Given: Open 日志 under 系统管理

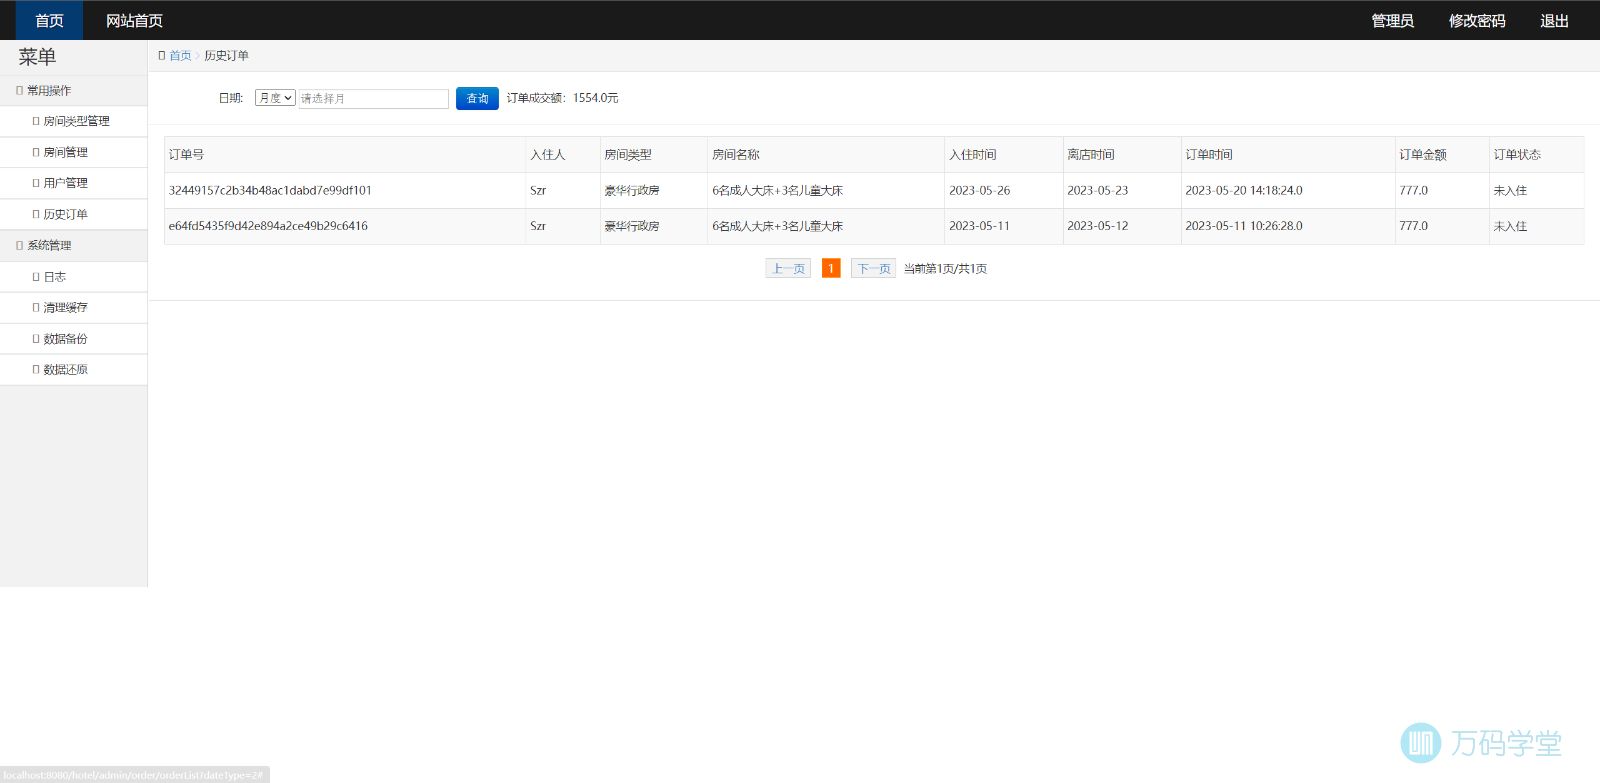Looking at the screenshot, I should (x=54, y=276).
